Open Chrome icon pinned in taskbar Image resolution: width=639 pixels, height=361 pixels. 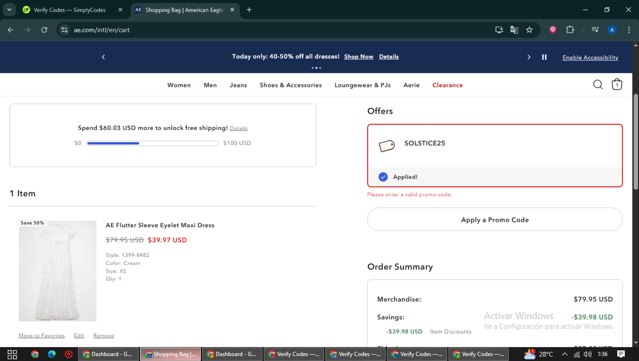(x=35, y=354)
